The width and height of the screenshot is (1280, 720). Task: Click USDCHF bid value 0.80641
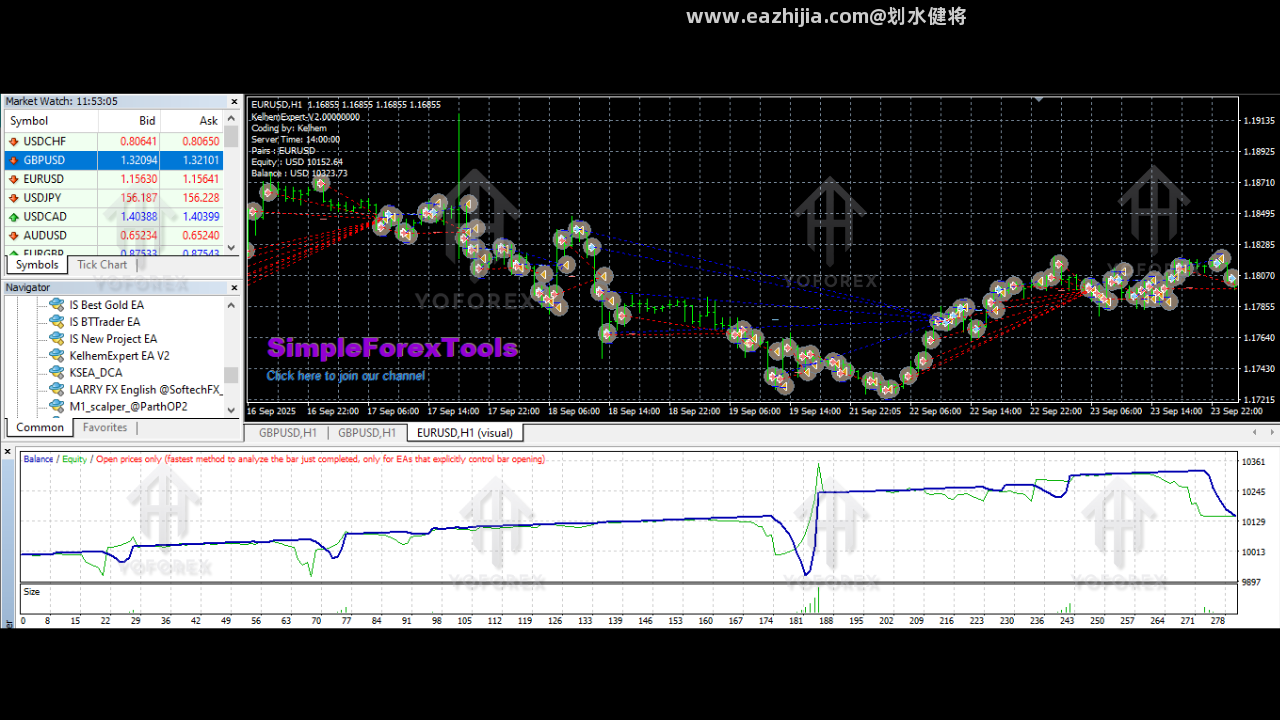[x=139, y=141]
